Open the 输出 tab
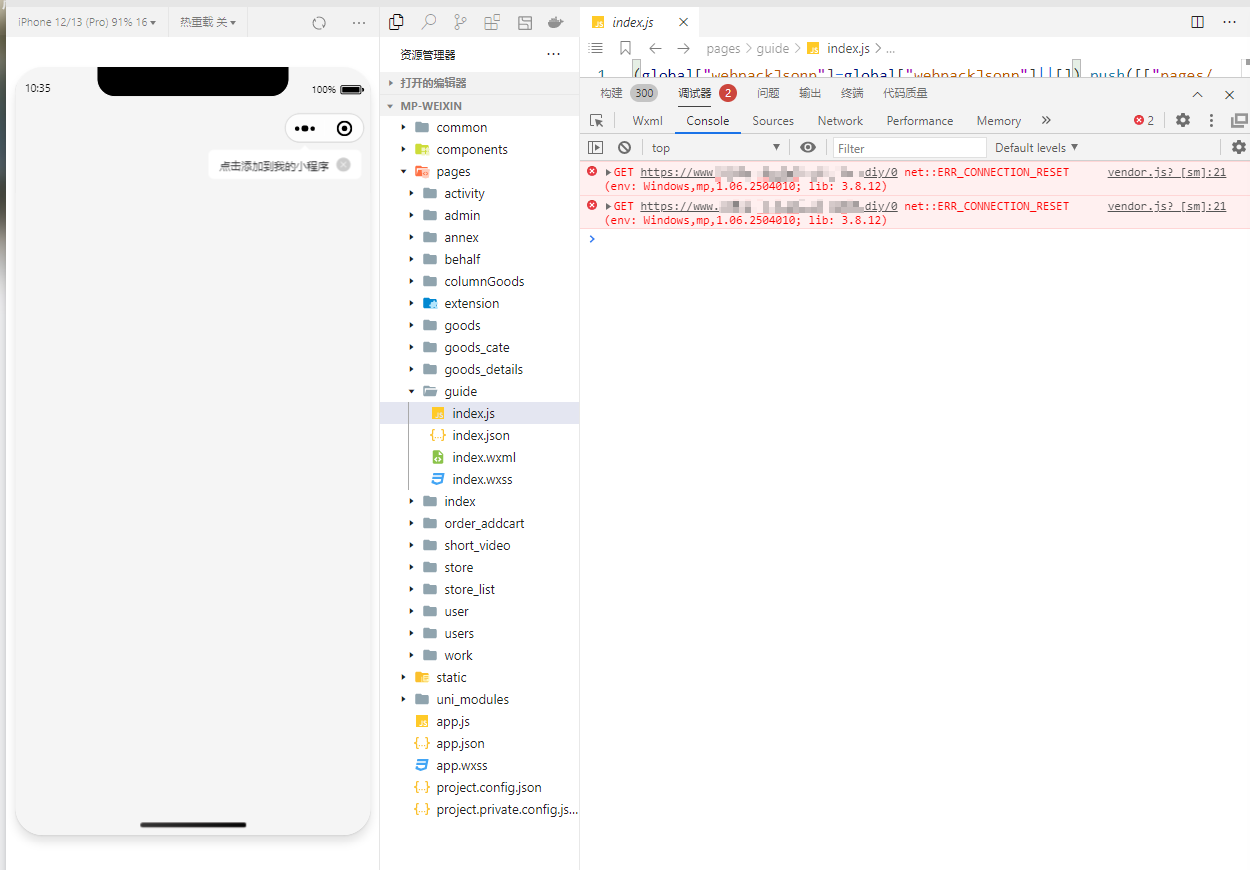This screenshot has height=870, width=1250. click(x=810, y=93)
